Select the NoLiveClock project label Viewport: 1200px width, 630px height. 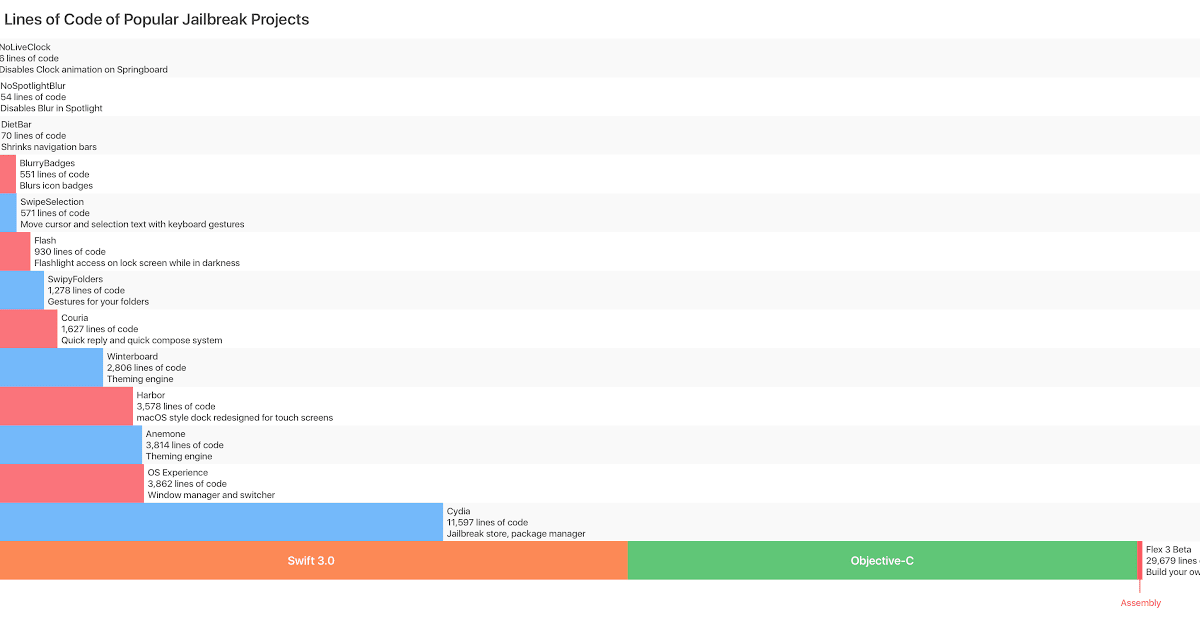tap(25, 47)
